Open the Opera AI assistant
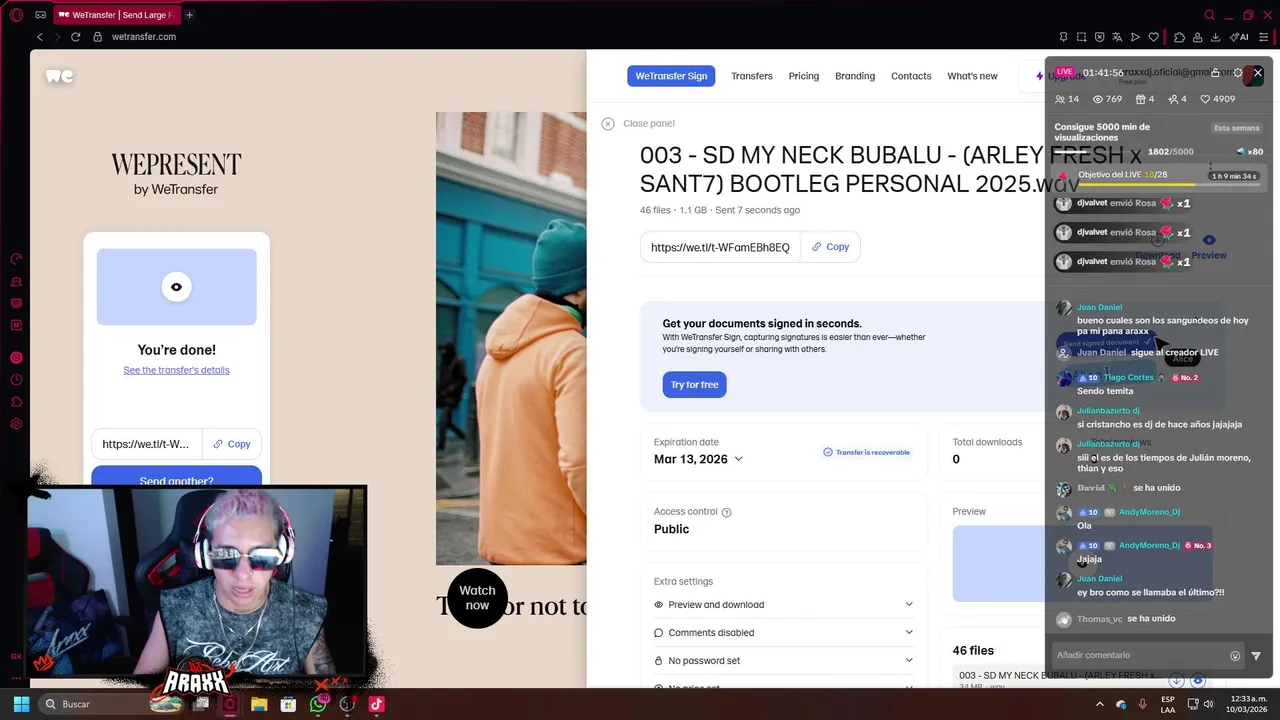Screen dimensions: 1280x720 (1239, 37)
